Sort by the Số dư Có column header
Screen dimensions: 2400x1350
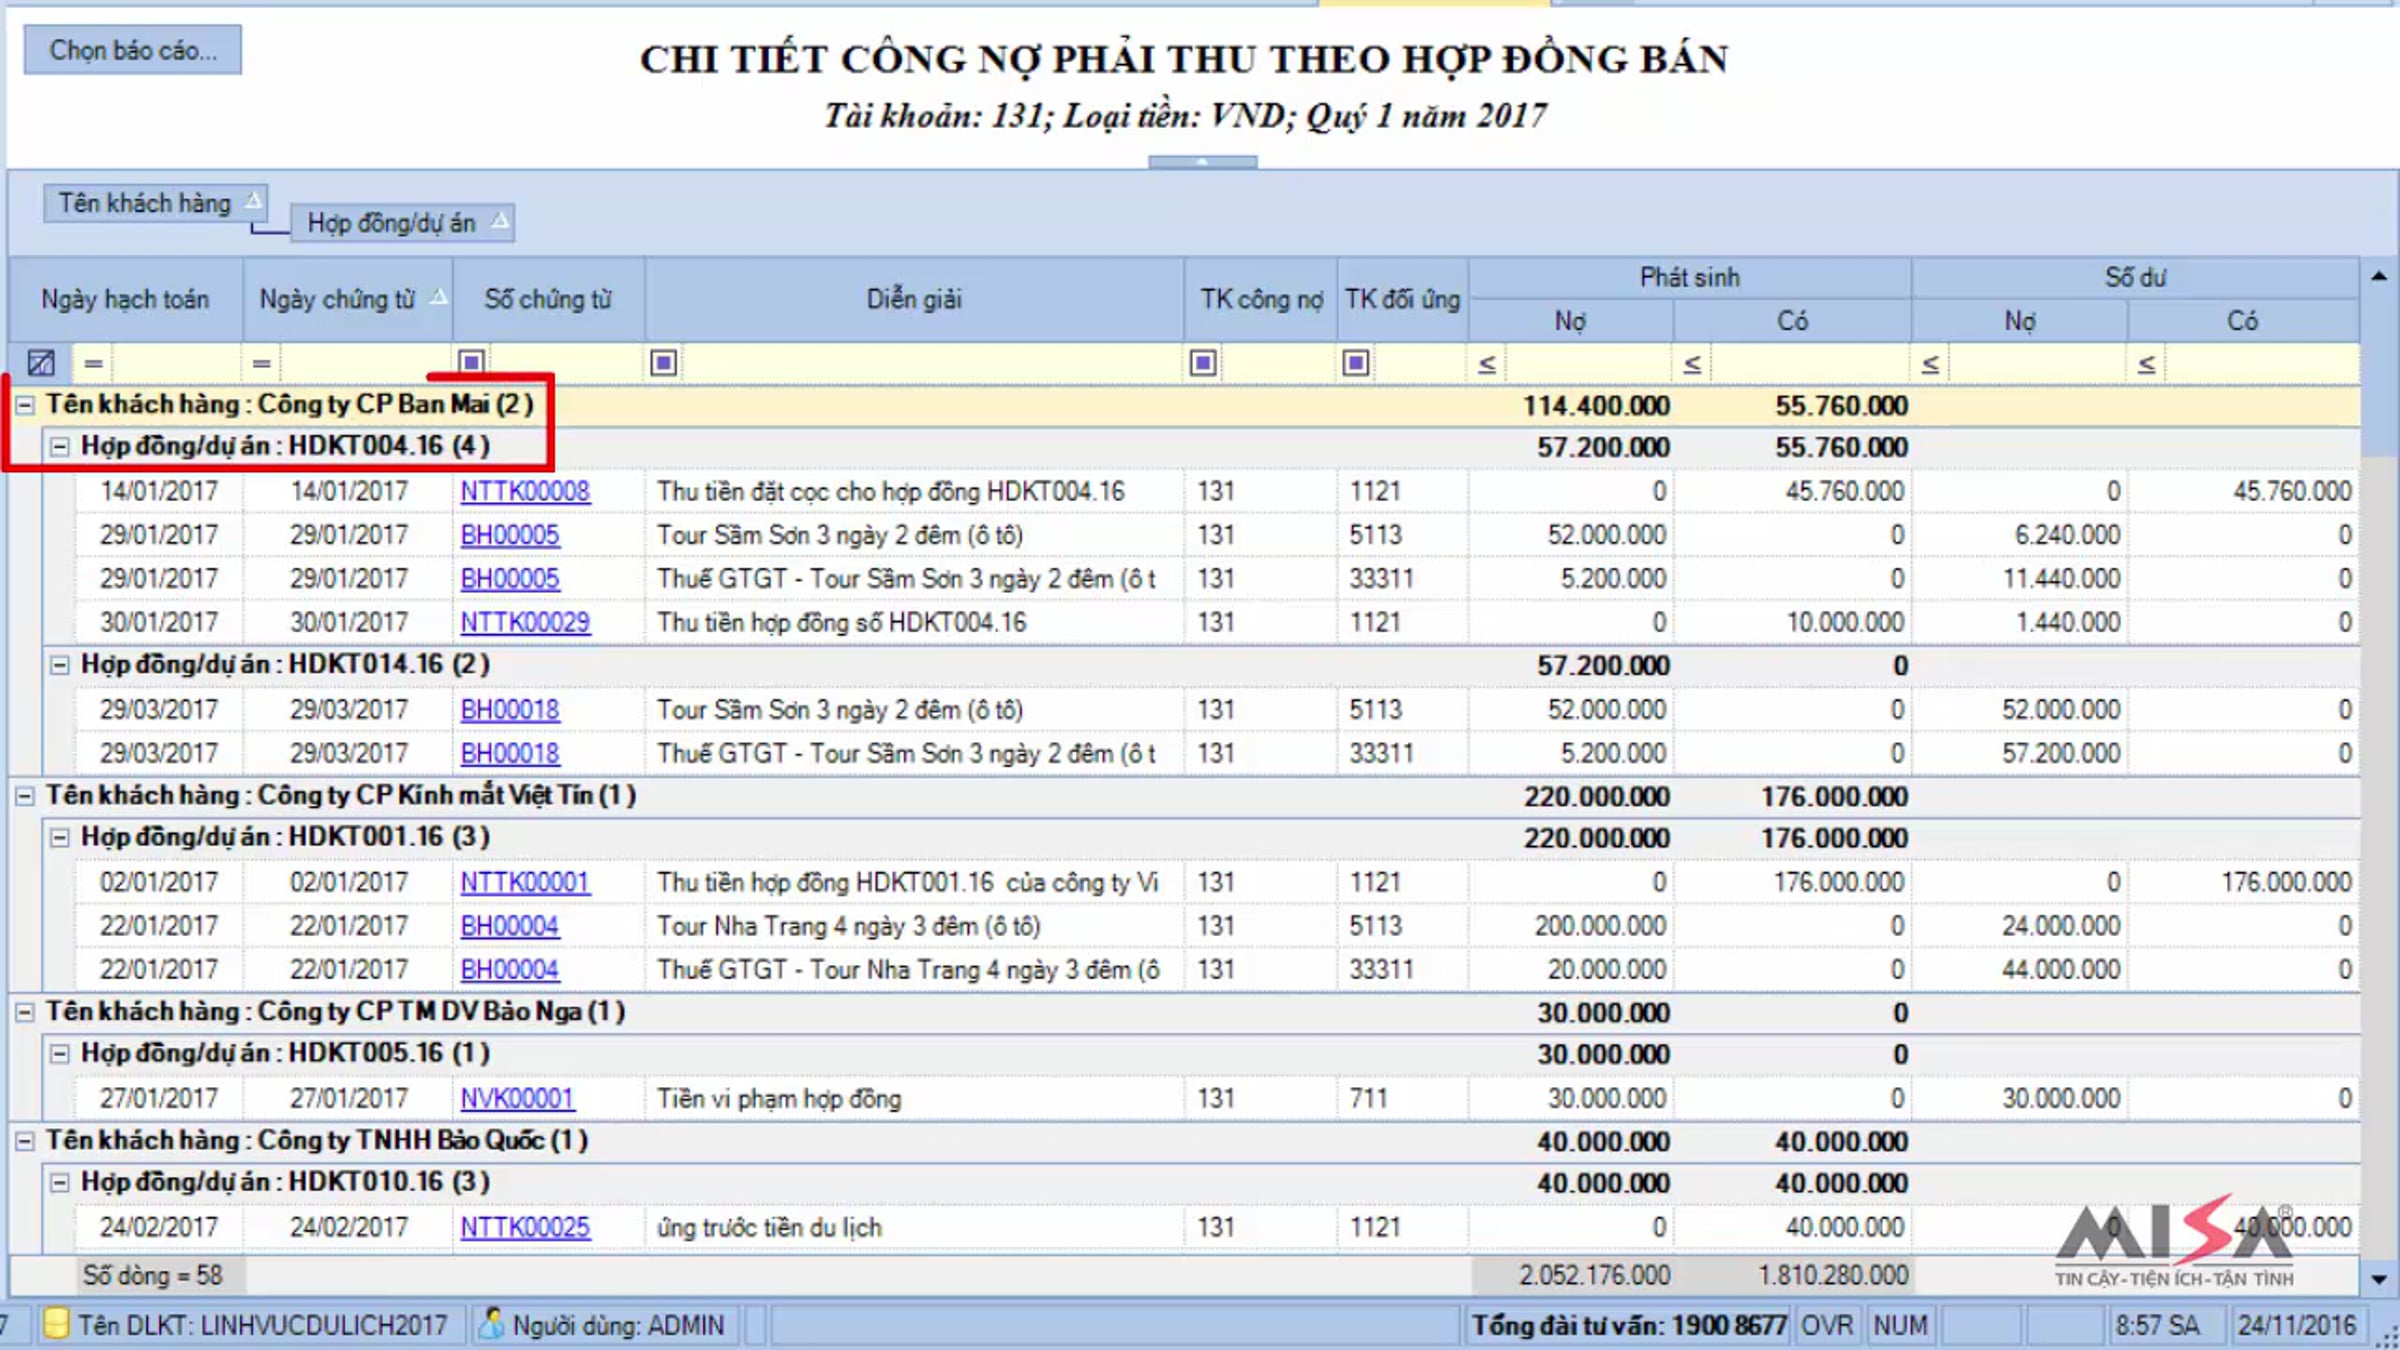2243,321
